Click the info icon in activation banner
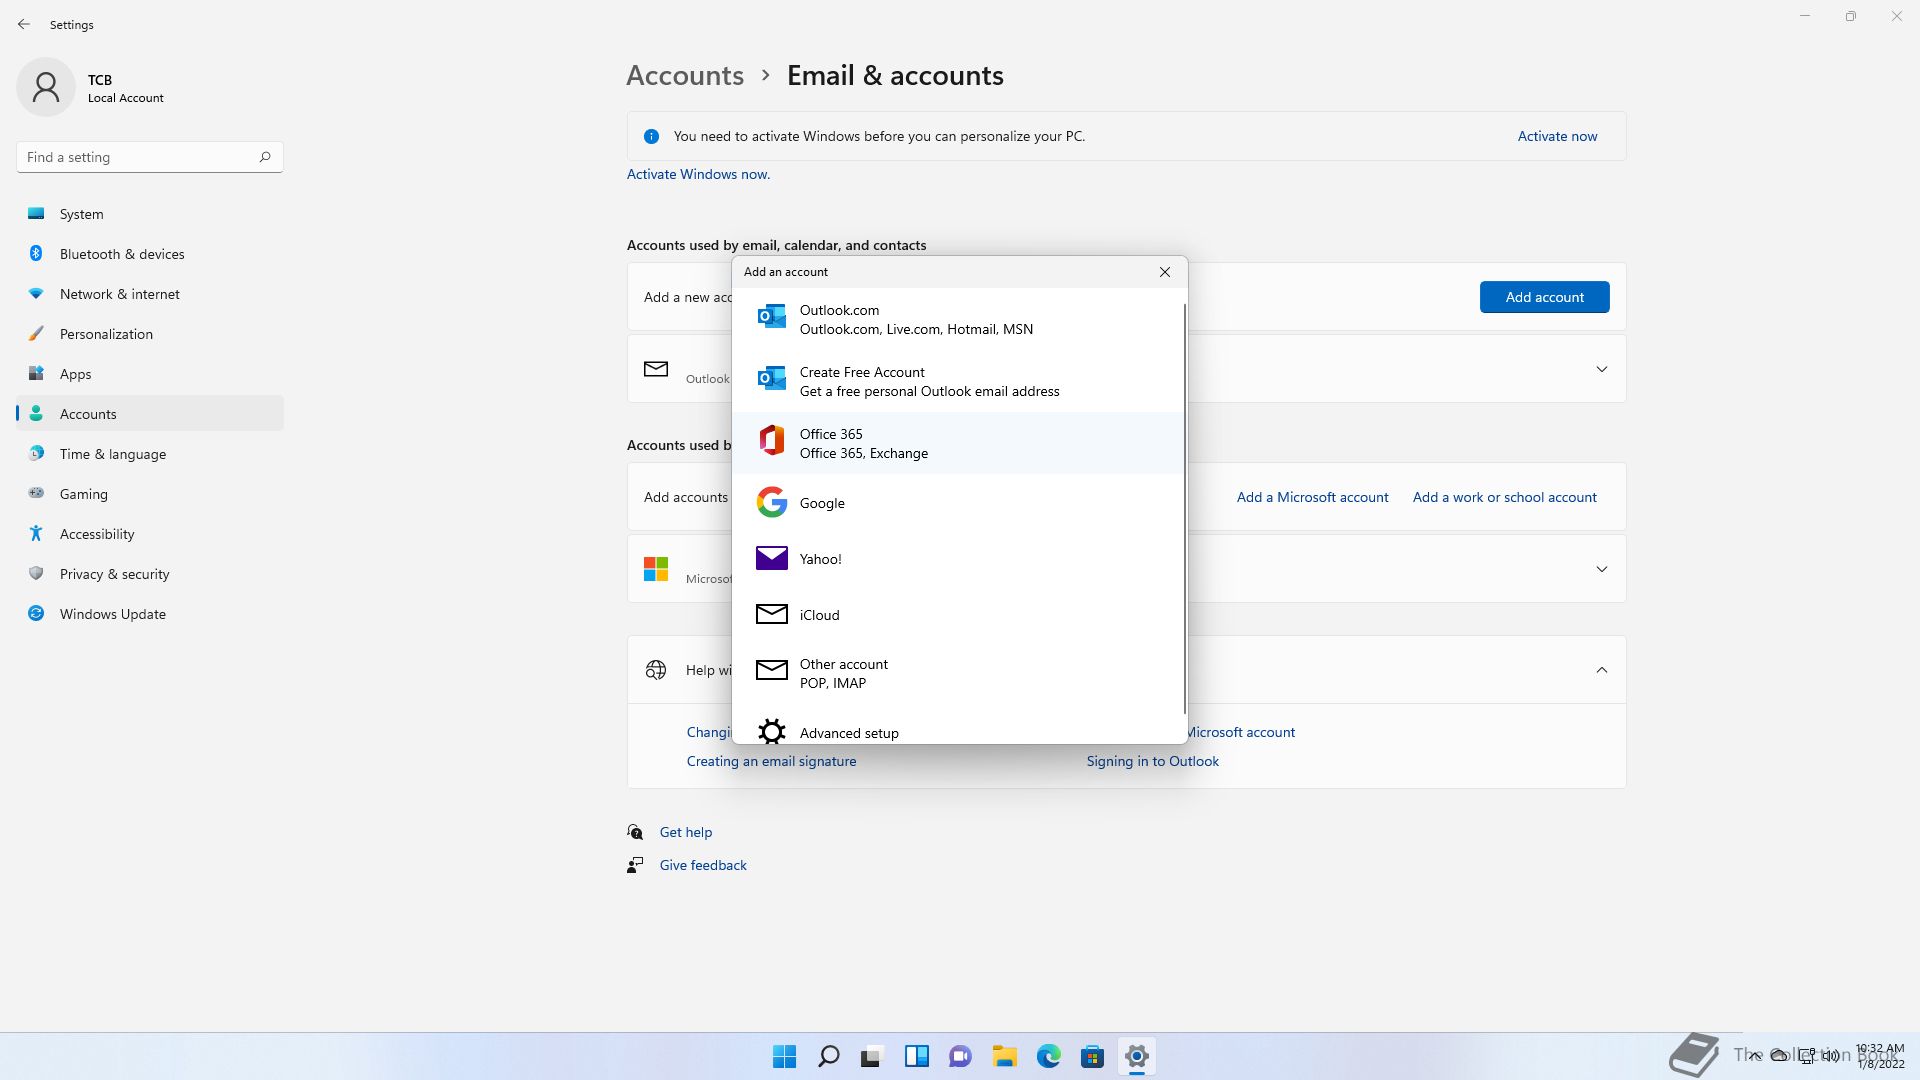 coord(651,136)
